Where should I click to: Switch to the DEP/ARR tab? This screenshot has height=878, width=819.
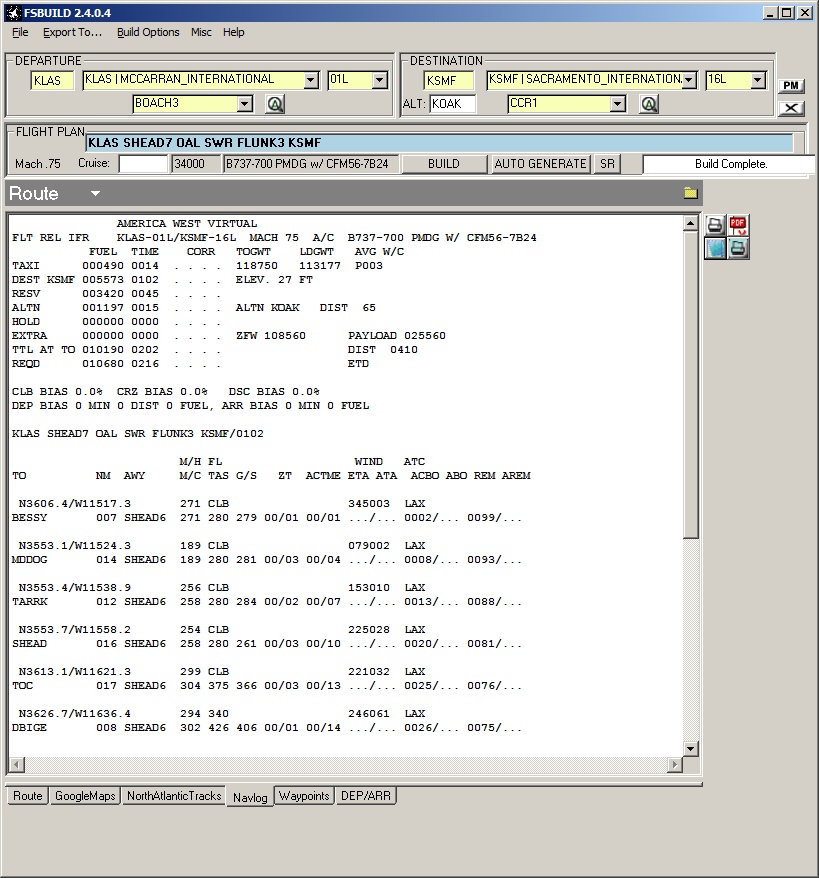[x=366, y=796]
